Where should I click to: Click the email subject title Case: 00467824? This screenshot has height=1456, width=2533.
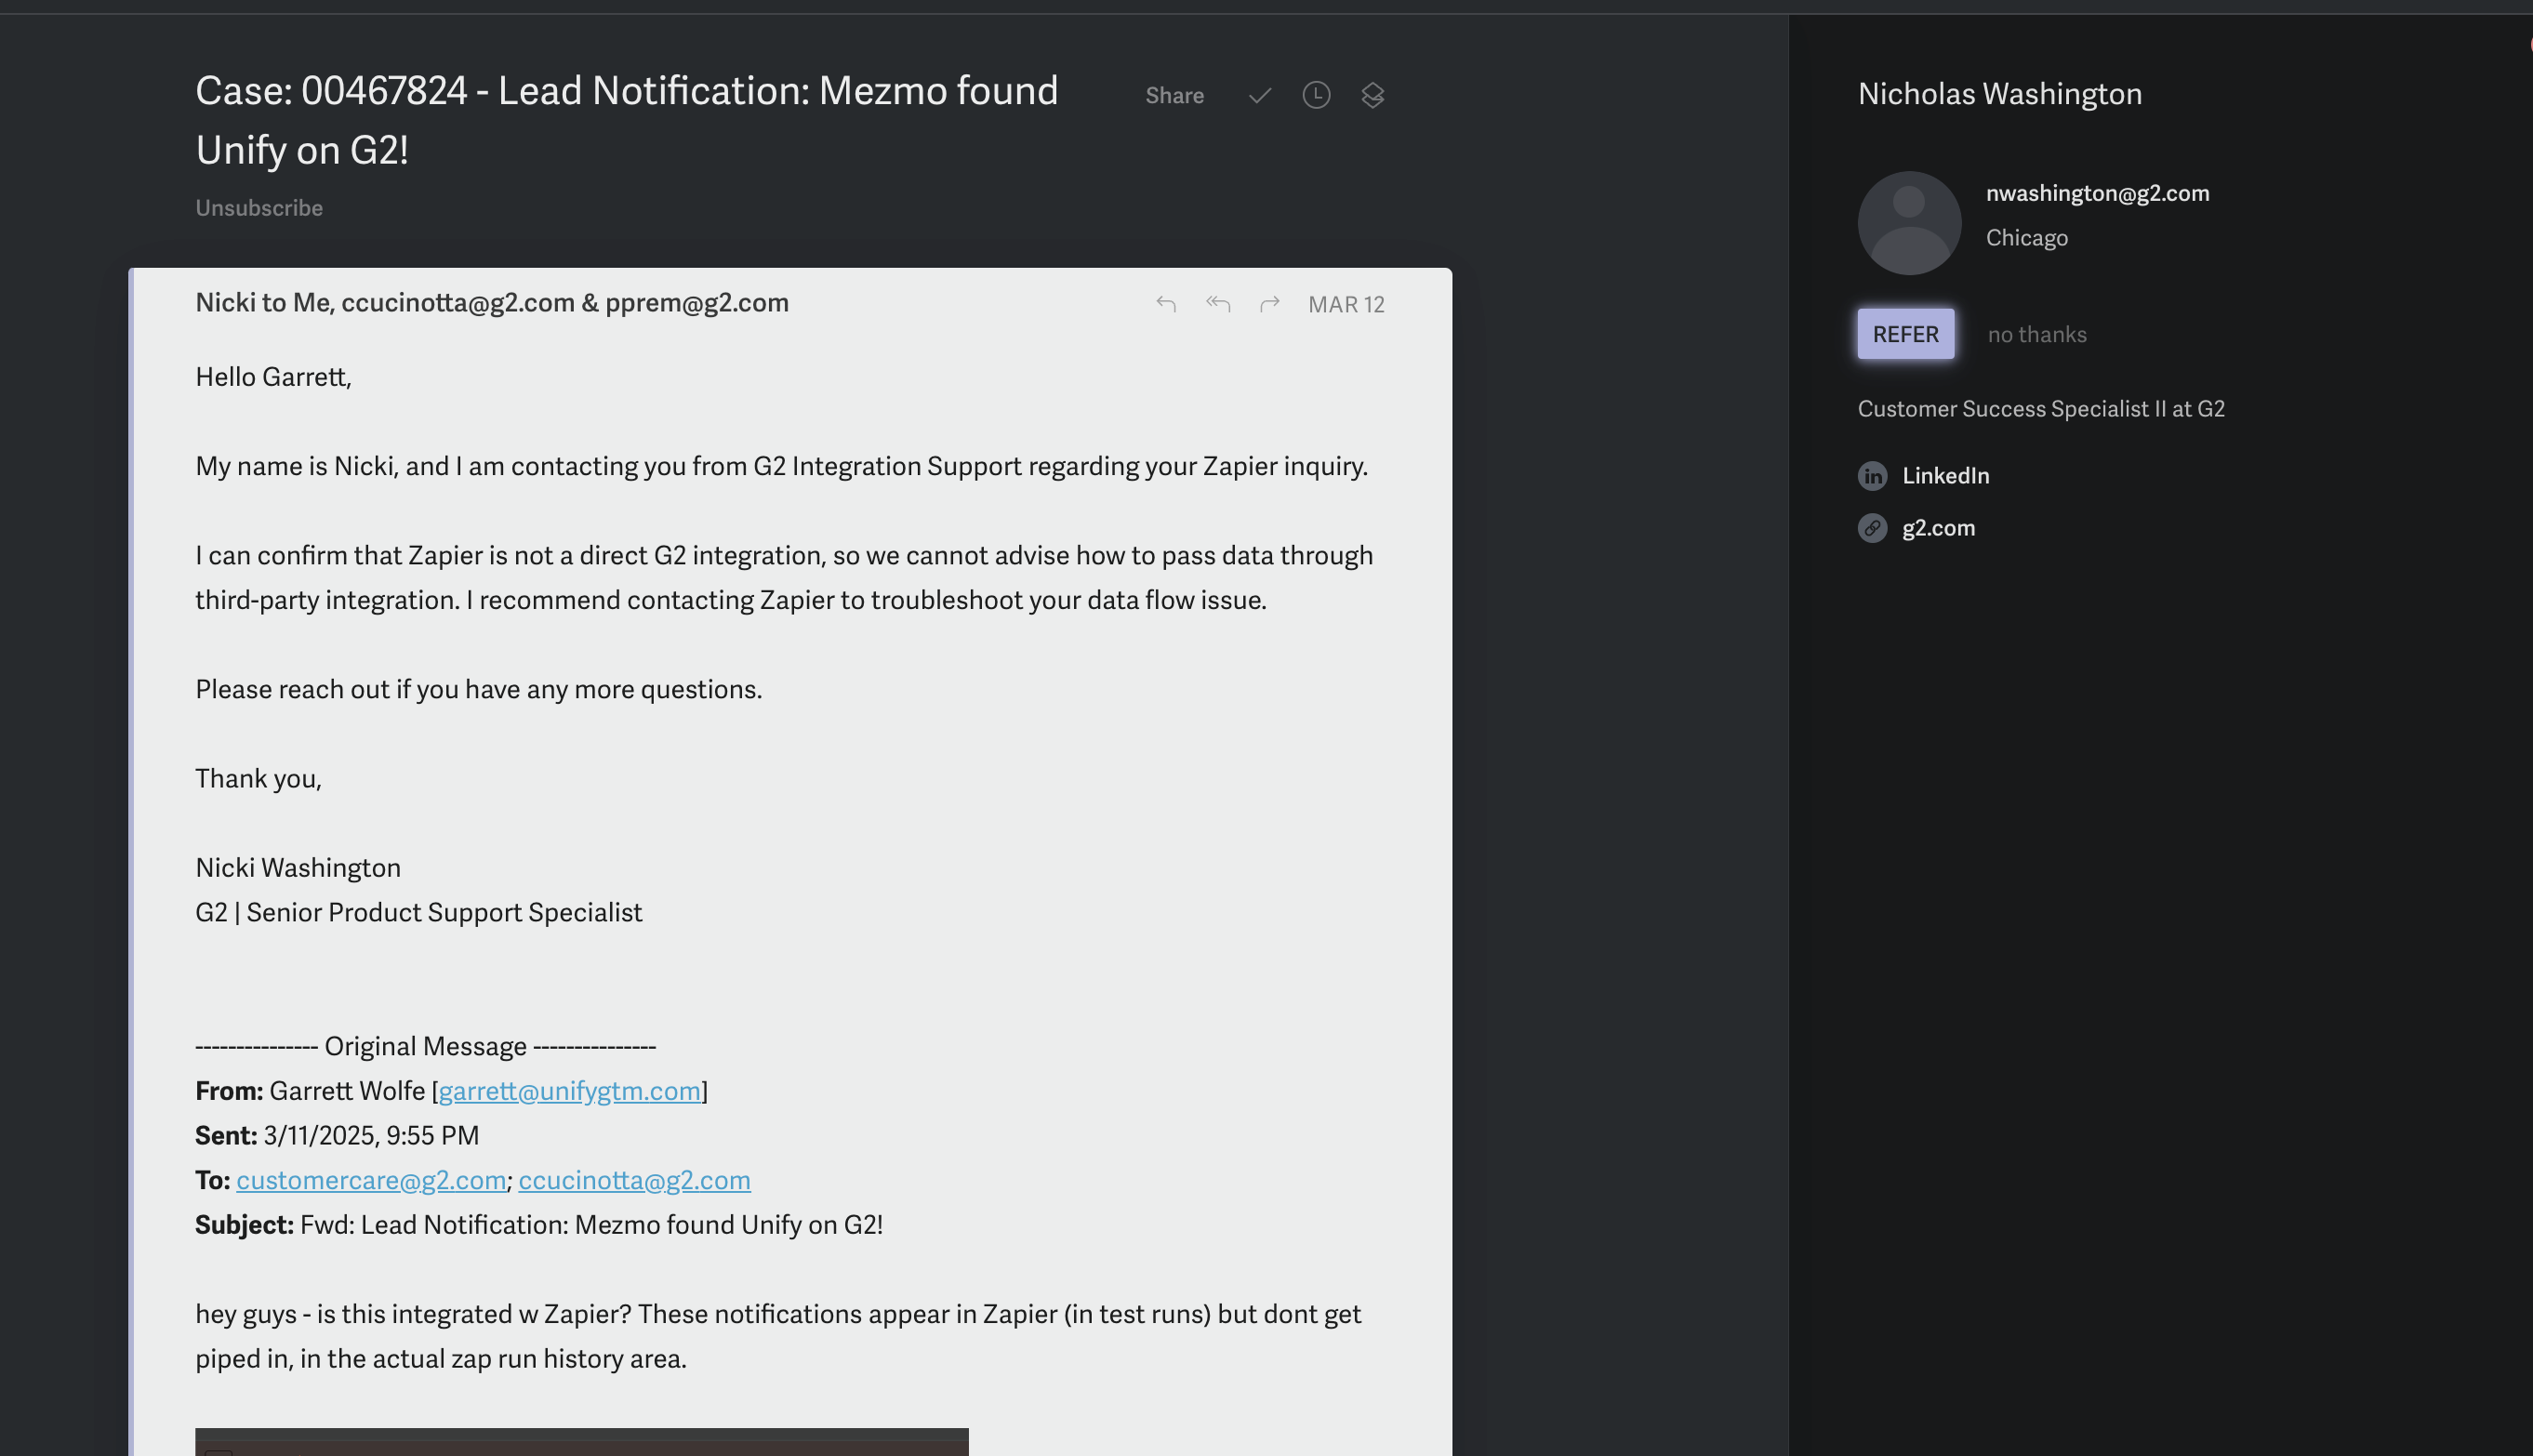pos(627,120)
